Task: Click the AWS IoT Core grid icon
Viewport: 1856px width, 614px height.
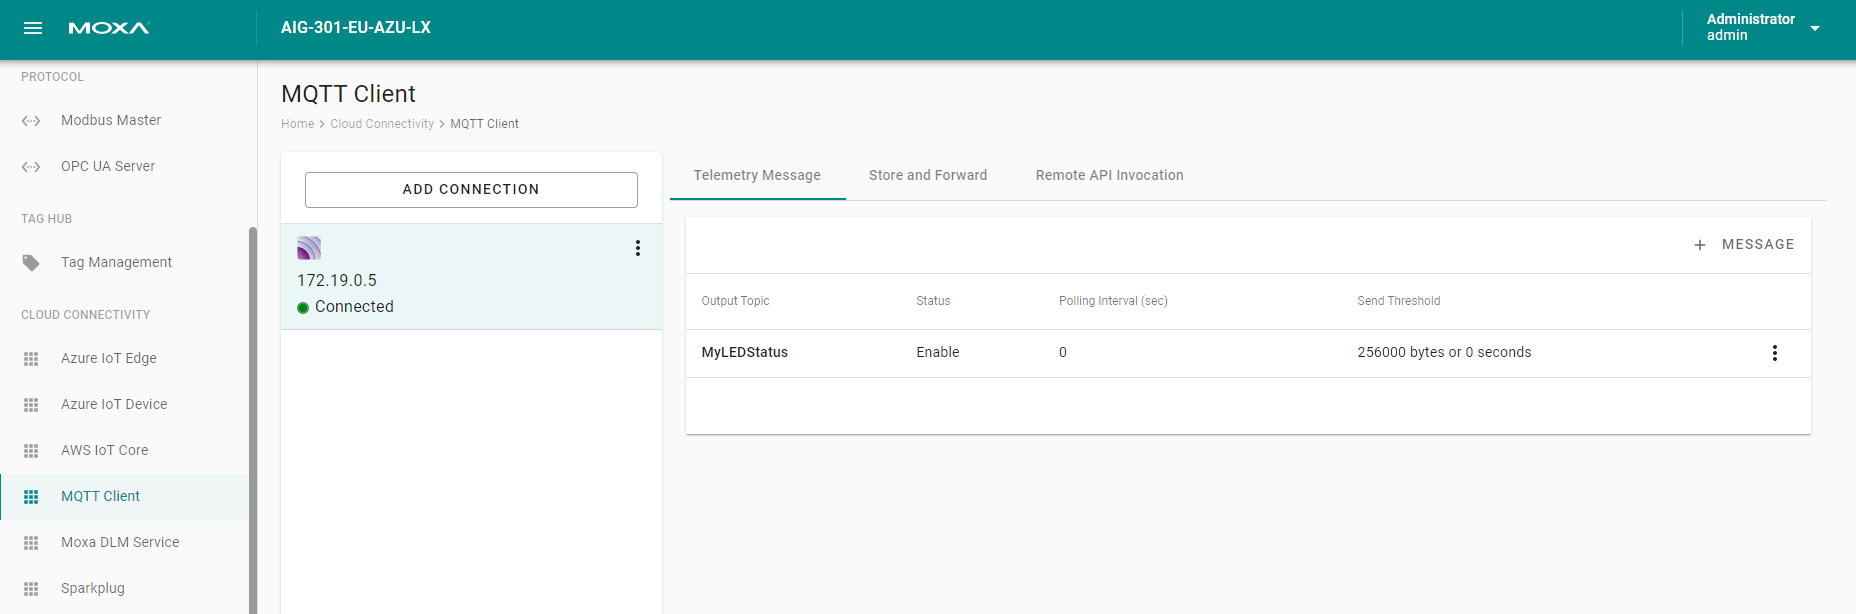Action: pyautogui.click(x=31, y=451)
